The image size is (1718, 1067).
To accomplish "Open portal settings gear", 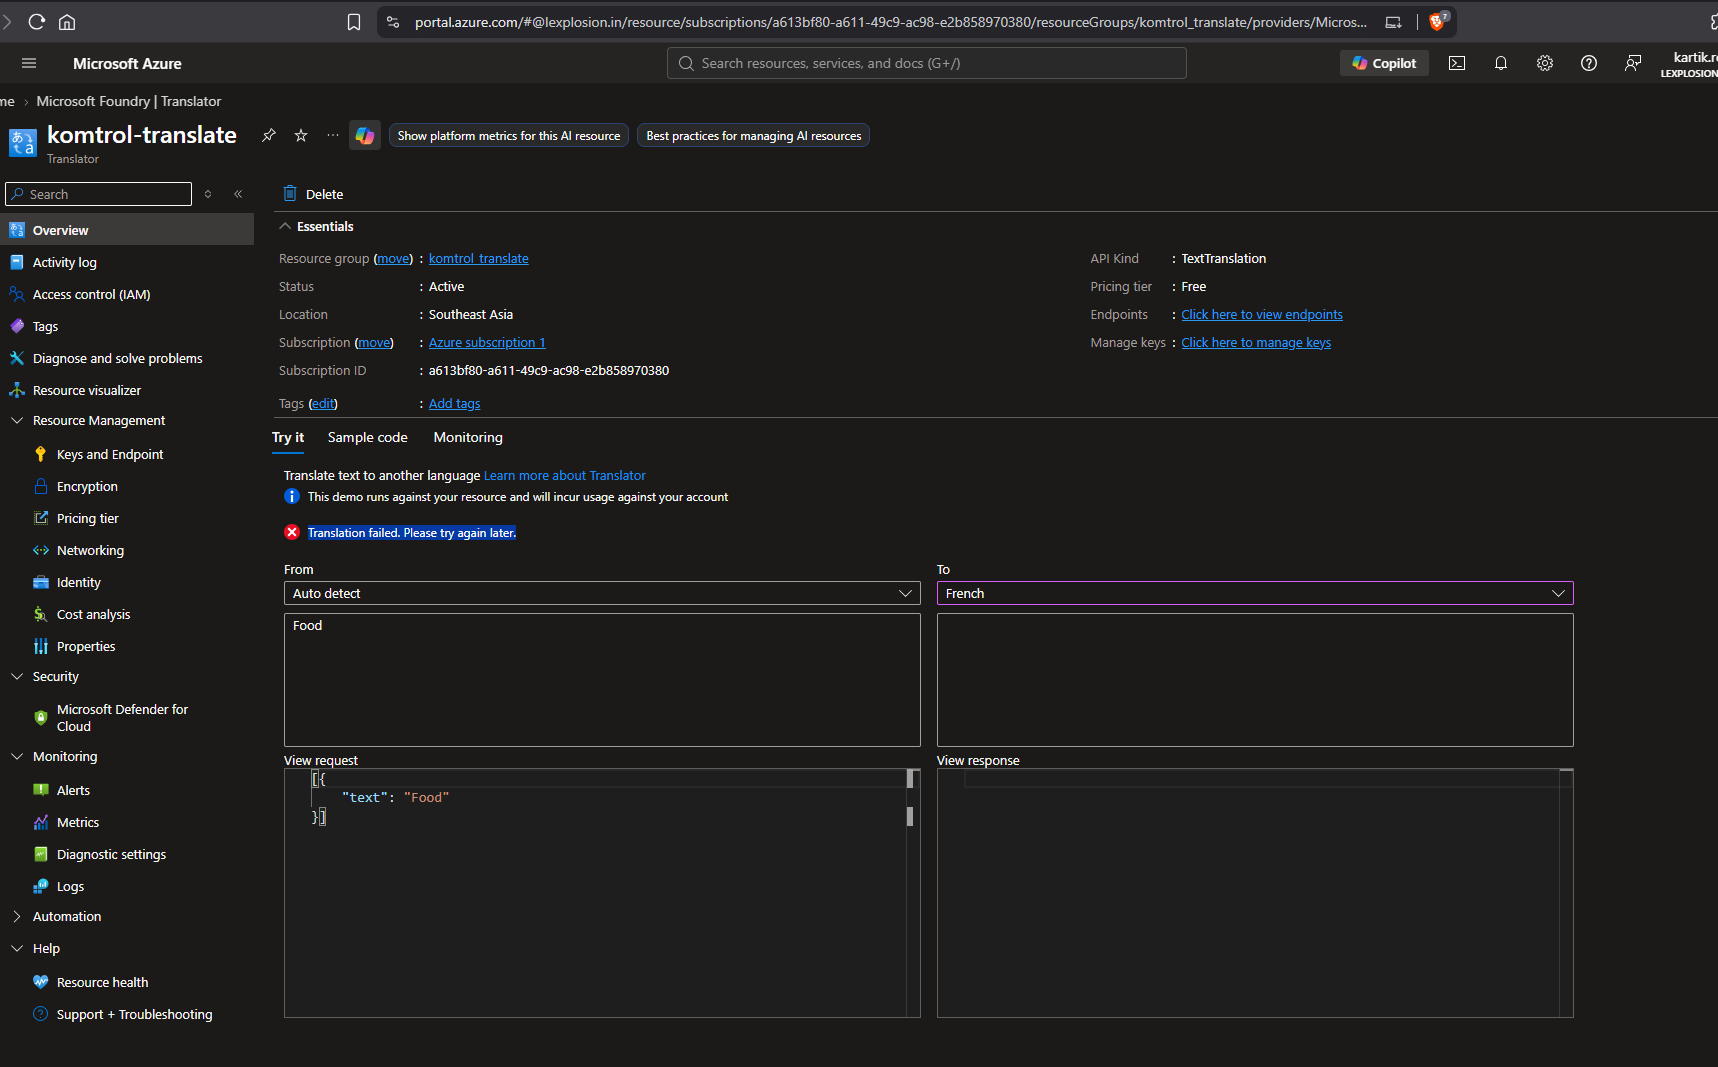I will click(1545, 63).
